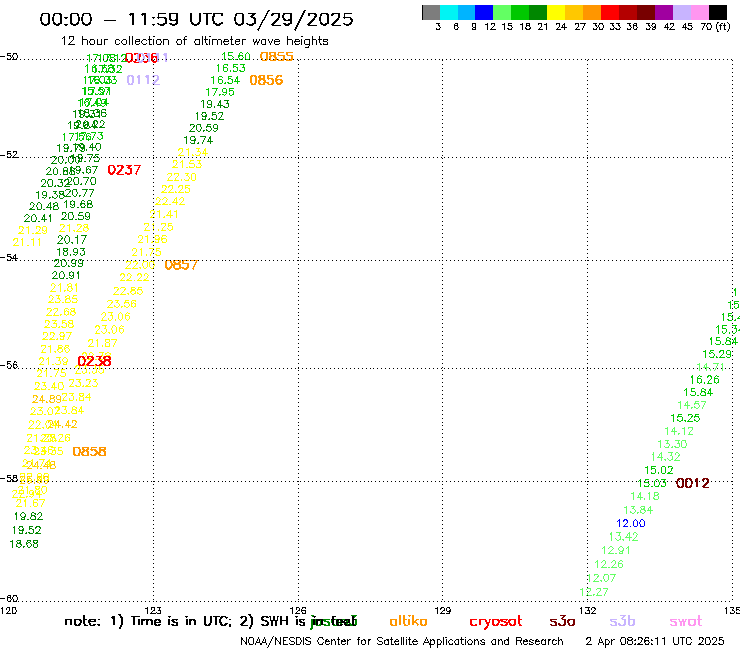Viewport: 740px width, 650px height.
Task: Click the 132 longitude axis label
Action: pos(588,610)
